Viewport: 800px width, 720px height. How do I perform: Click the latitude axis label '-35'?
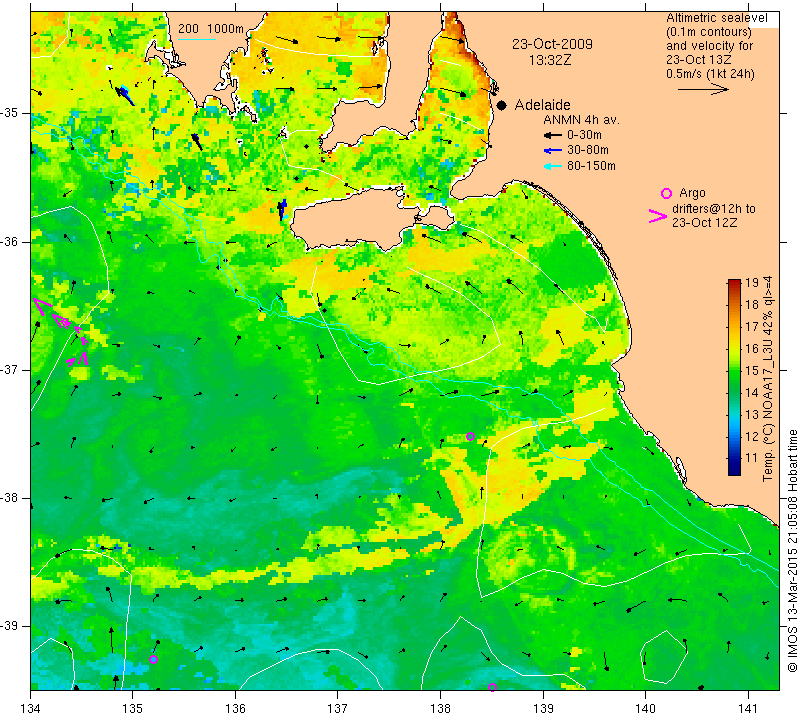pyautogui.click(x=10, y=113)
